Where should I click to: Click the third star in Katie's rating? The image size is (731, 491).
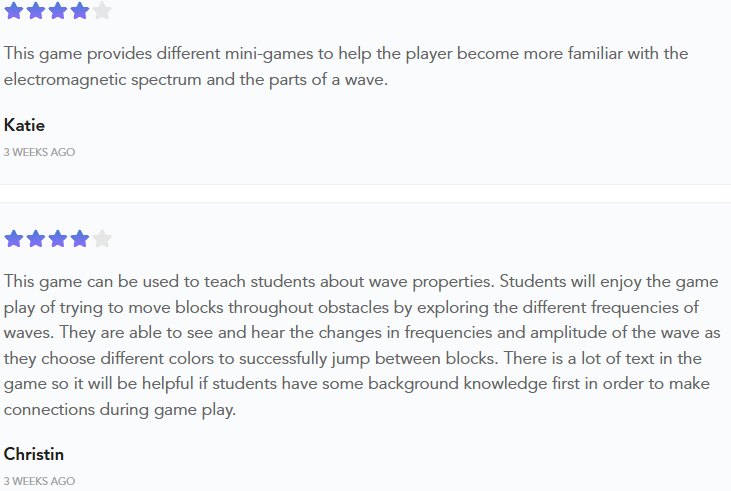pyautogui.click(x=58, y=10)
